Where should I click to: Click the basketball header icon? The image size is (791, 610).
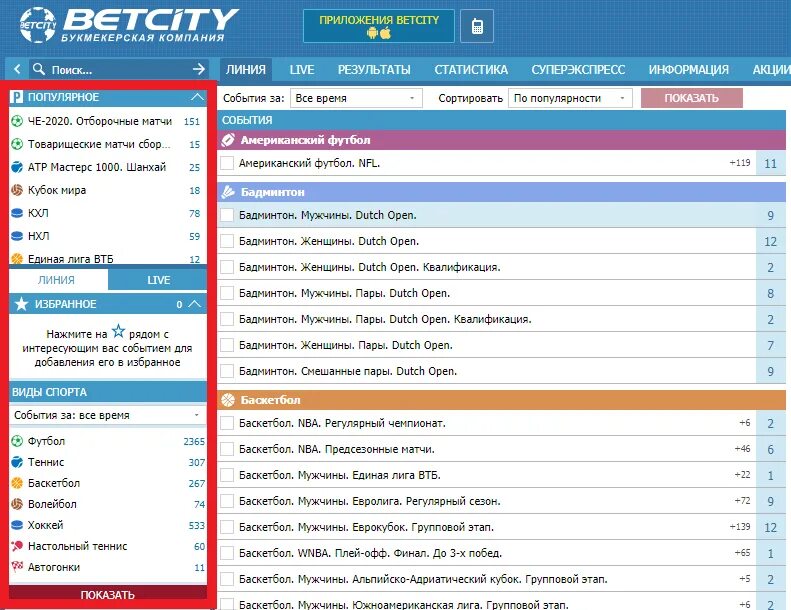pos(228,400)
